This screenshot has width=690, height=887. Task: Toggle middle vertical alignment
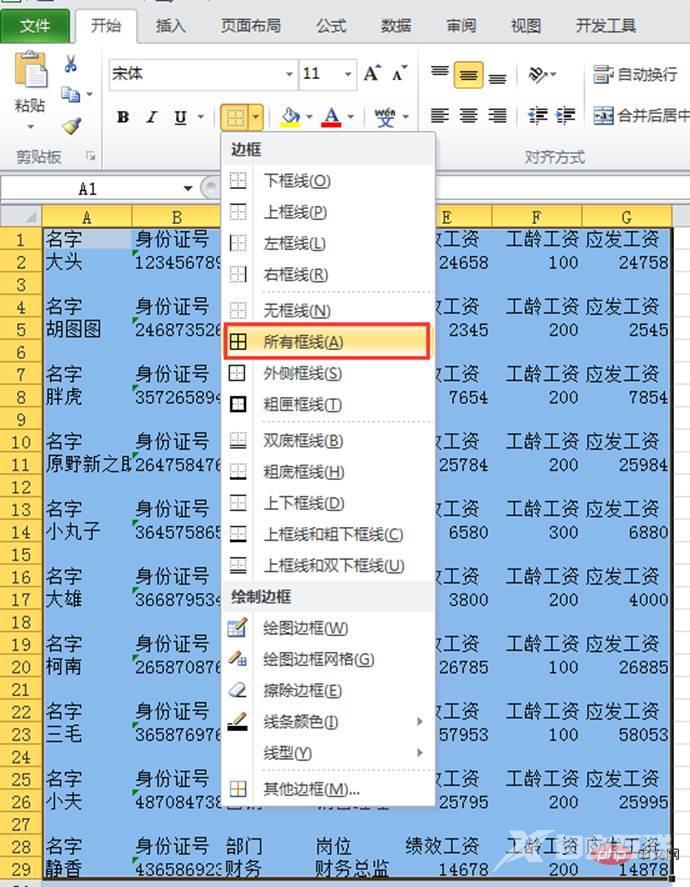(468, 74)
